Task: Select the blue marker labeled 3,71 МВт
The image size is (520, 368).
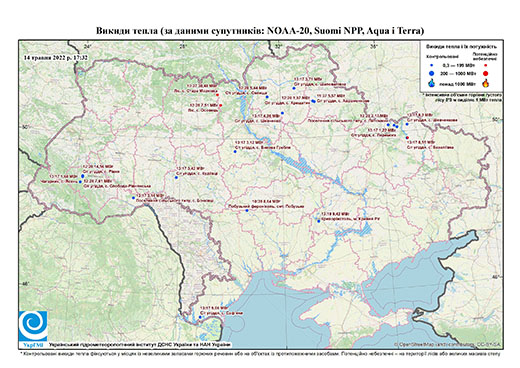Action: 294,88
